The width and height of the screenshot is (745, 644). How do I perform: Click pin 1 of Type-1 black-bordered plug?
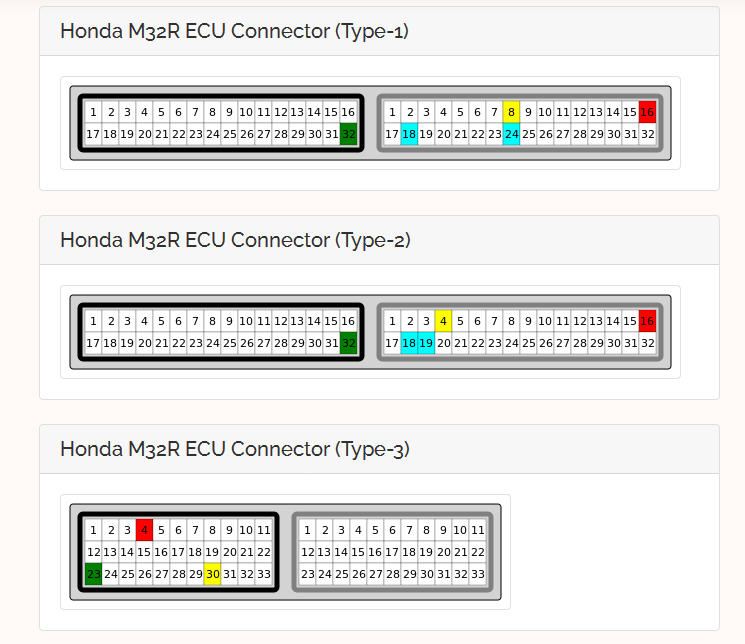(93, 112)
